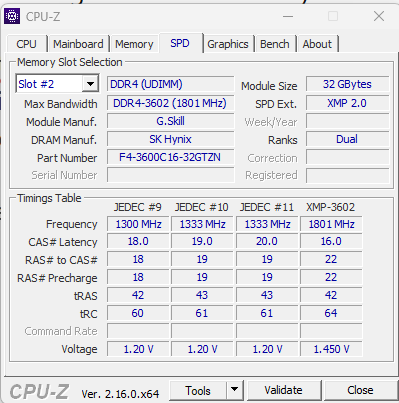Screen dimensions: 399x403
Task: Click the JEDEC #10 tRAS value 43
Action: tap(202, 295)
